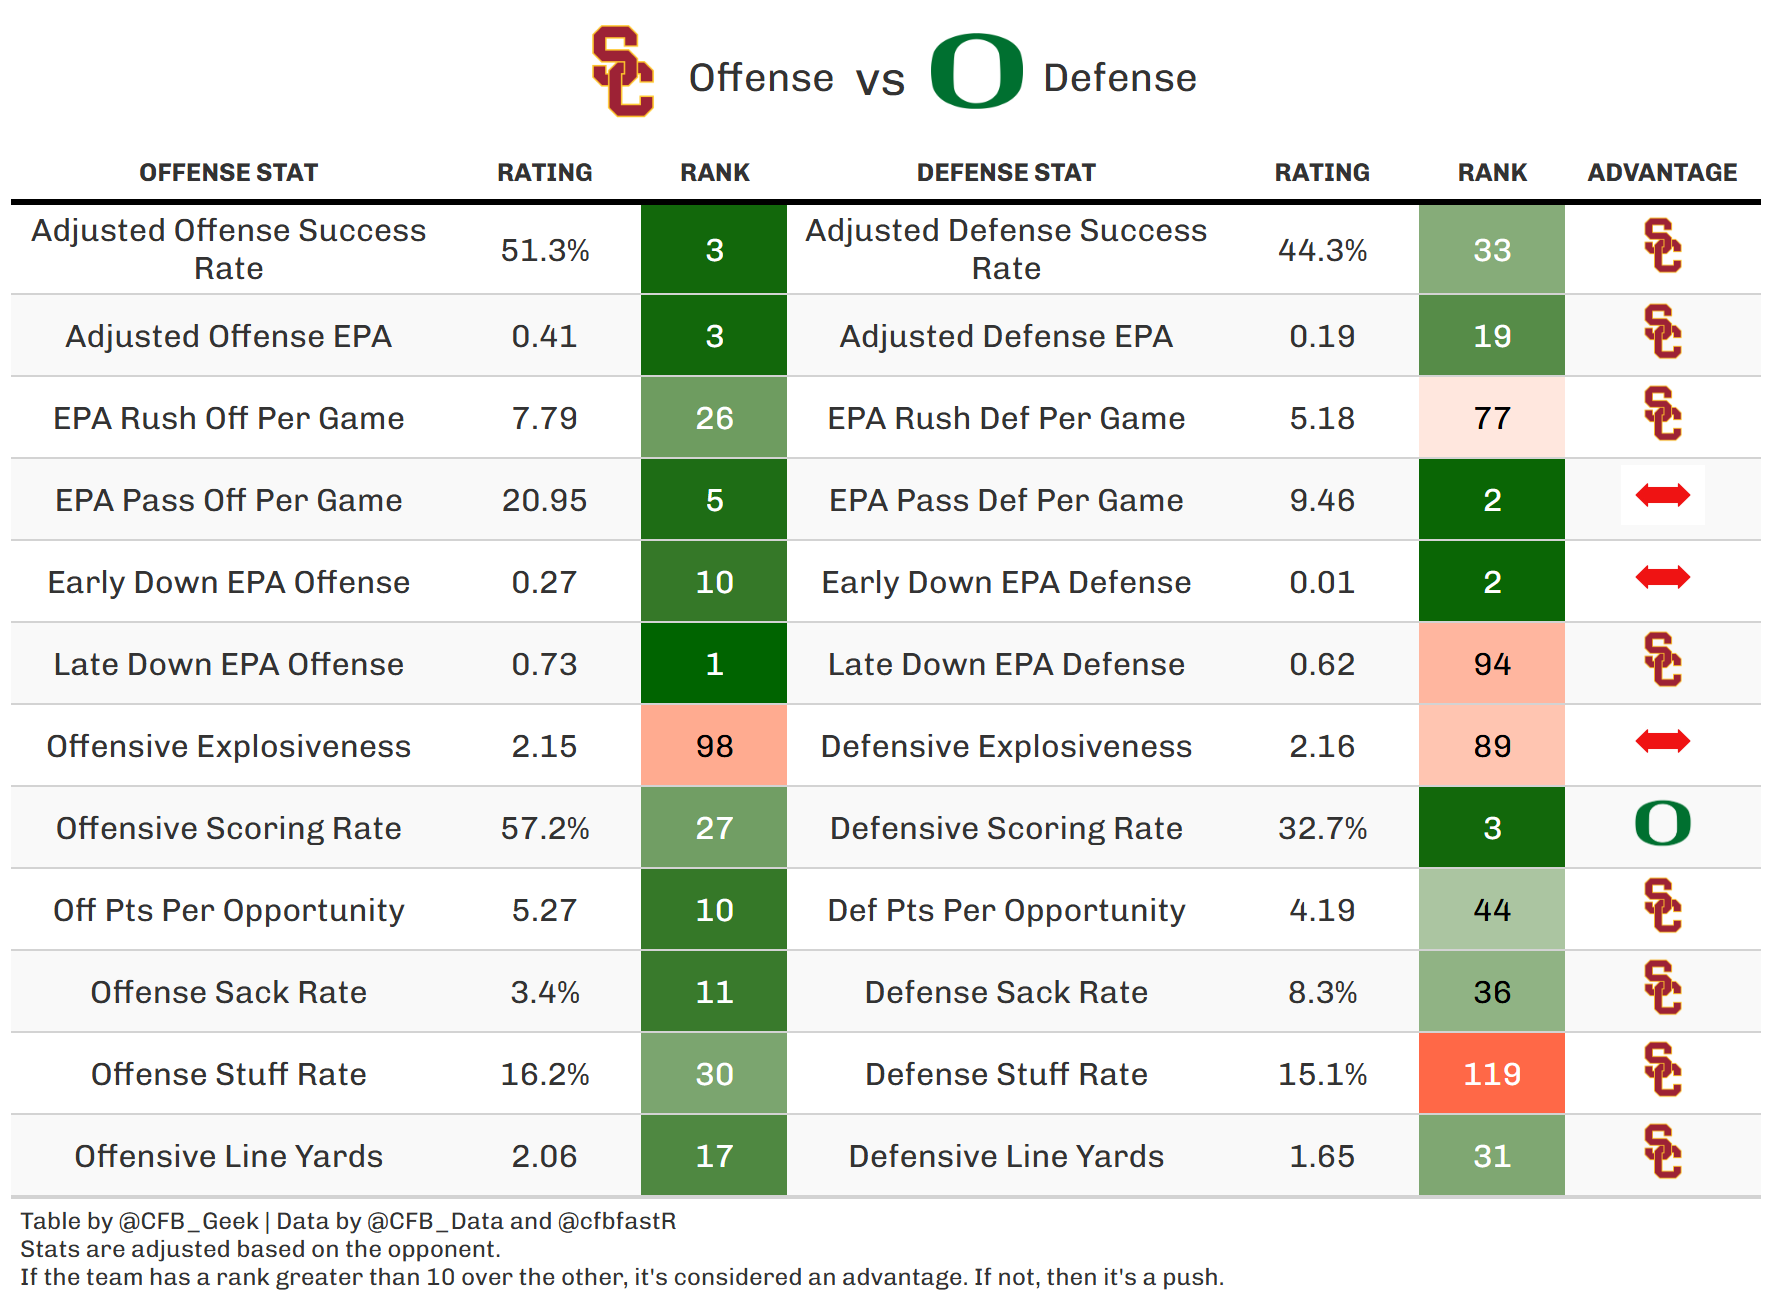
Task: Click the ADVANTAGE column header
Action: click(x=1662, y=173)
